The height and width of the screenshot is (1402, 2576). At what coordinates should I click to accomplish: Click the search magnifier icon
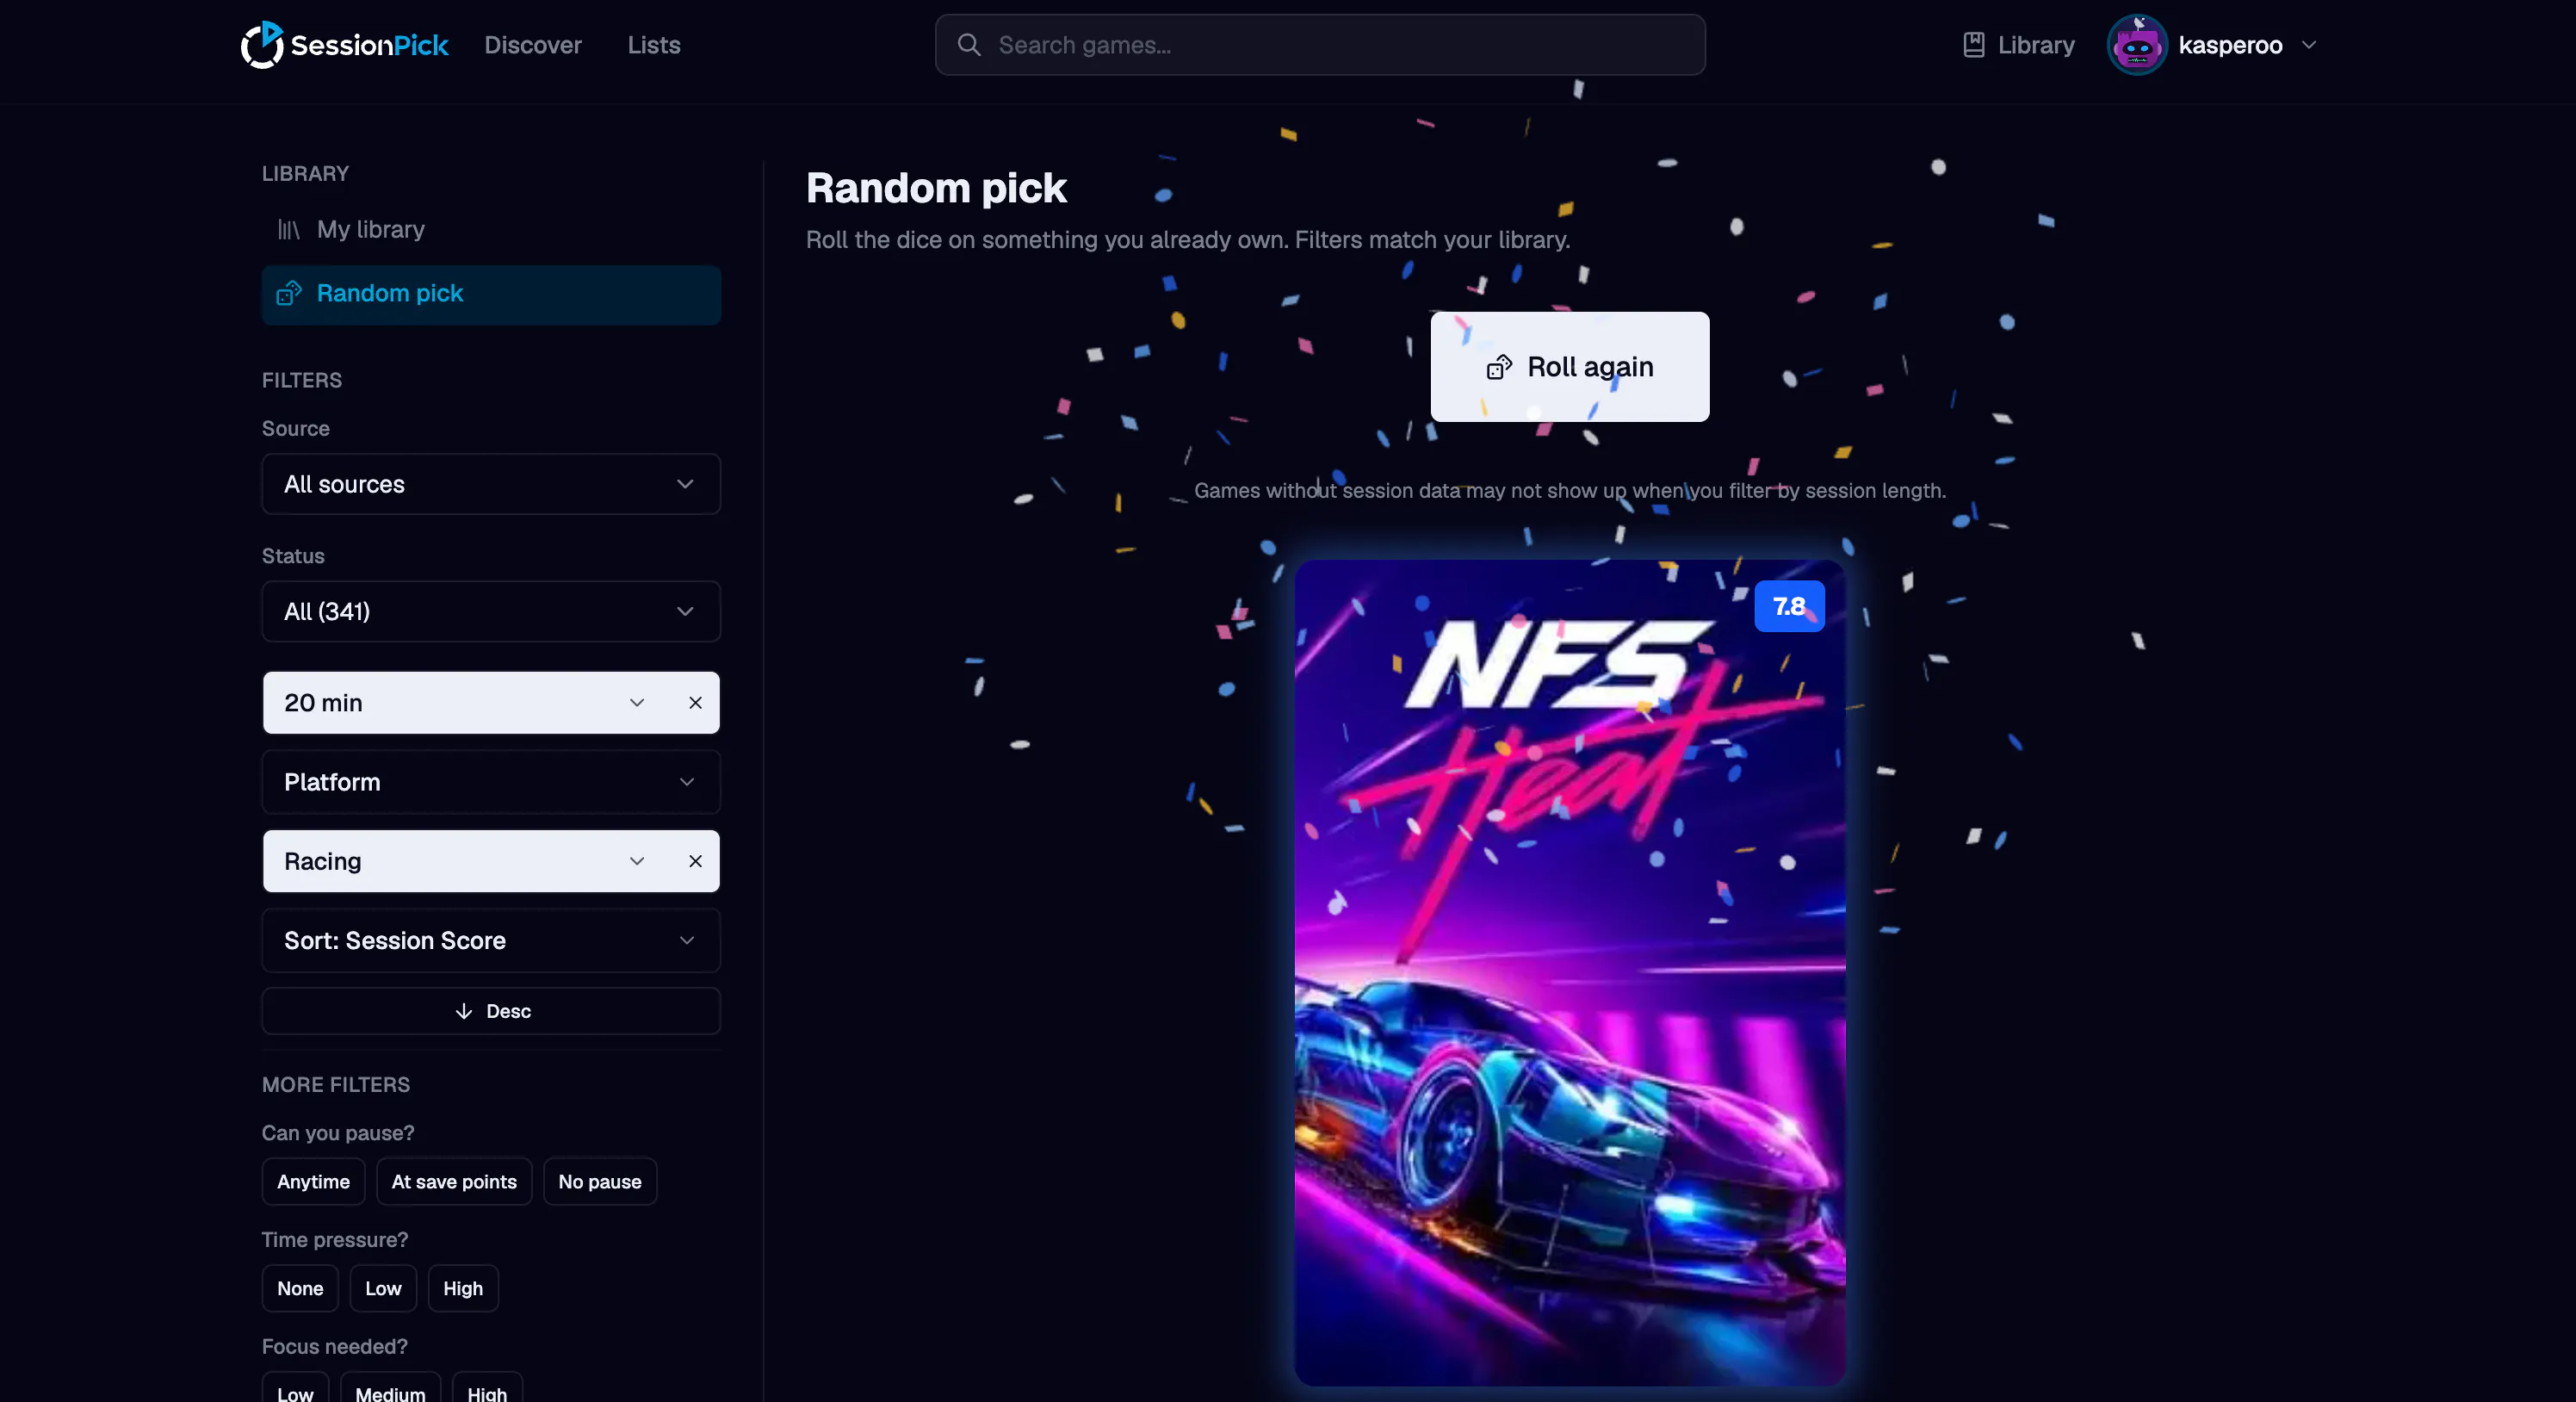coord(968,45)
